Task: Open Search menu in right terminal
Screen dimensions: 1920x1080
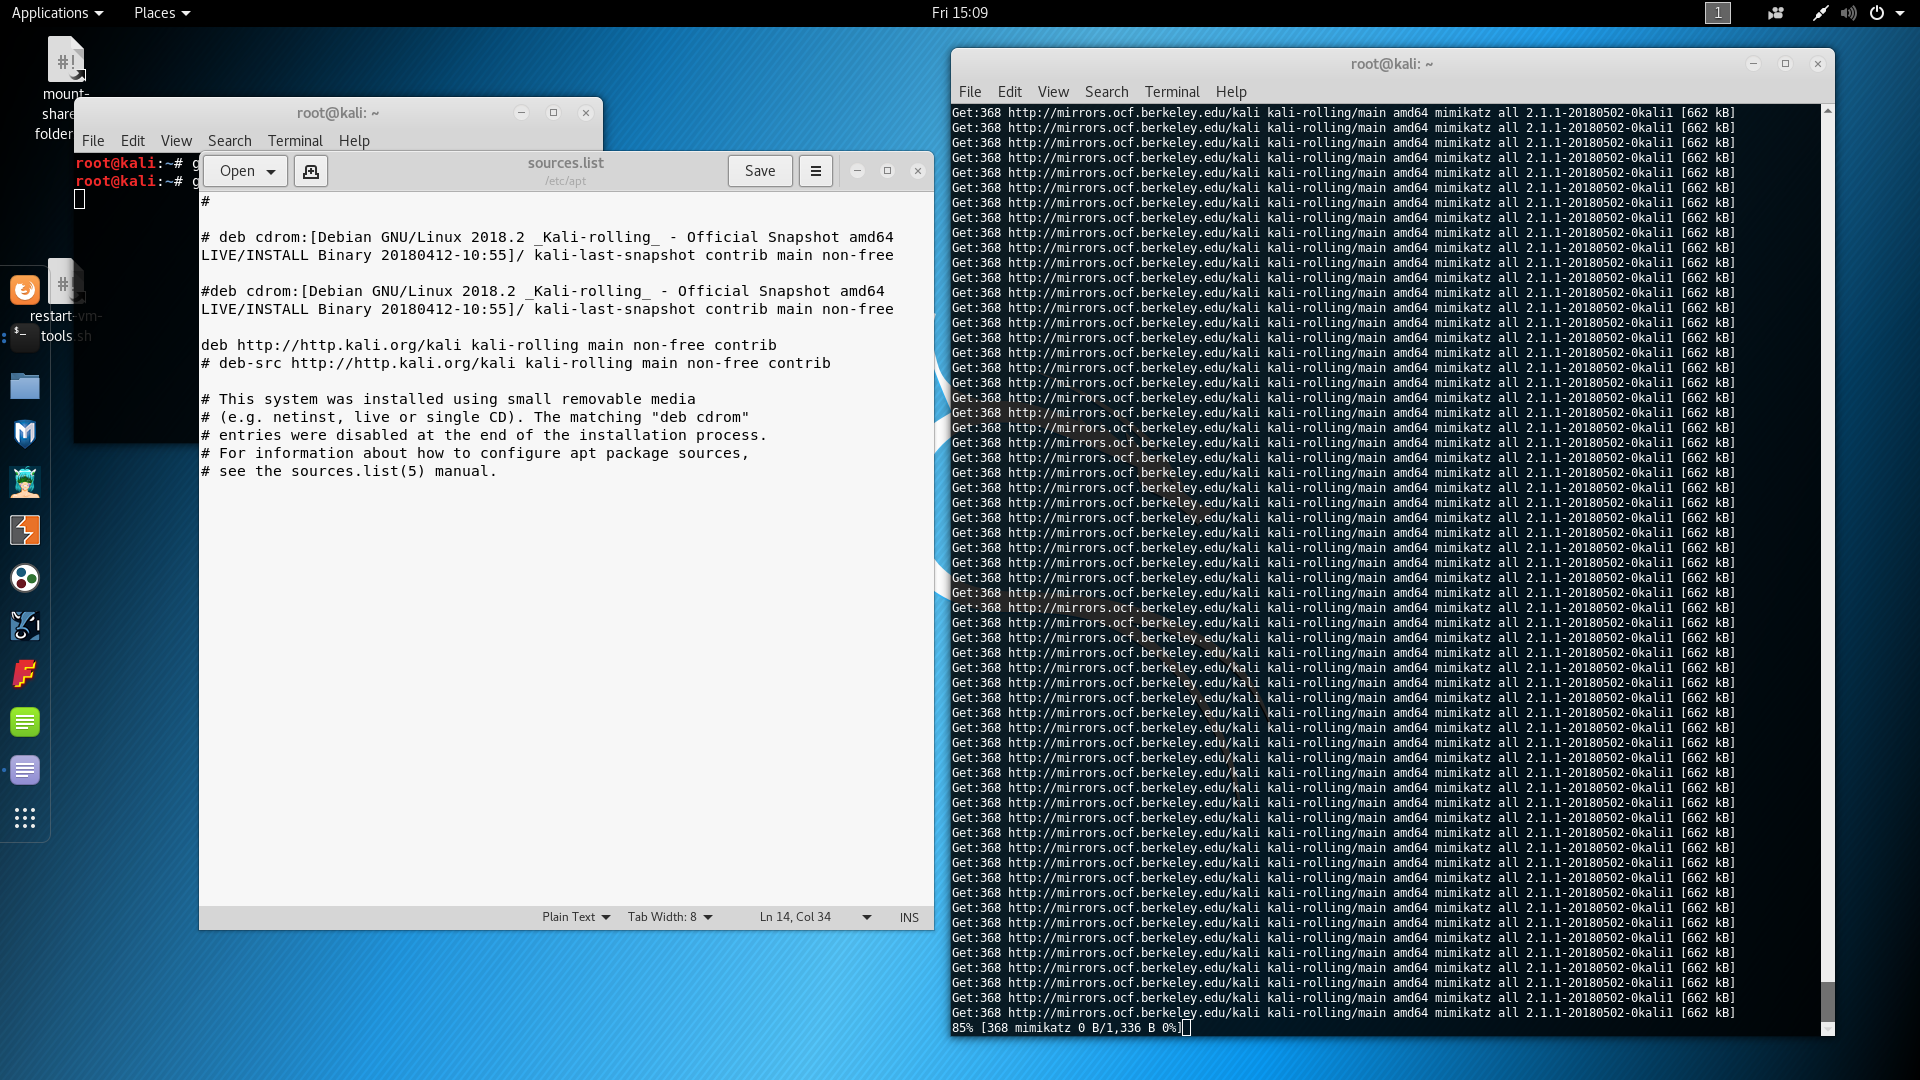Action: [1106, 91]
